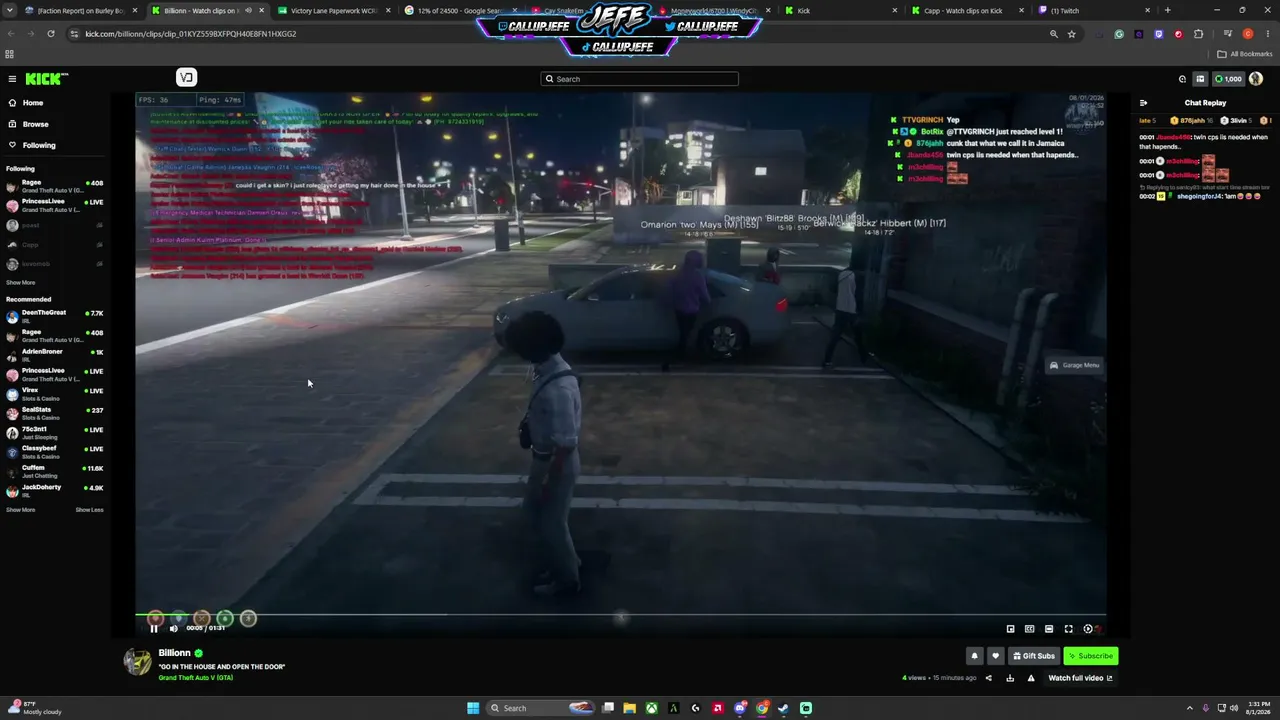
Task: Open Ragee in the Following list
Action: 55,187
